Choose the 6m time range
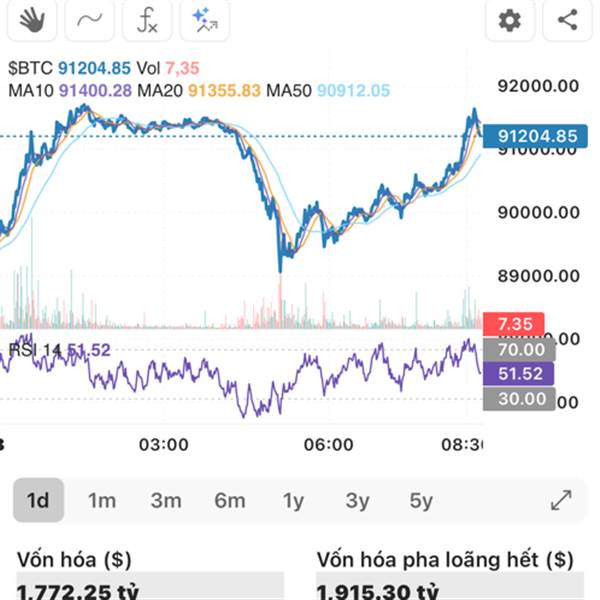 coord(230,501)
